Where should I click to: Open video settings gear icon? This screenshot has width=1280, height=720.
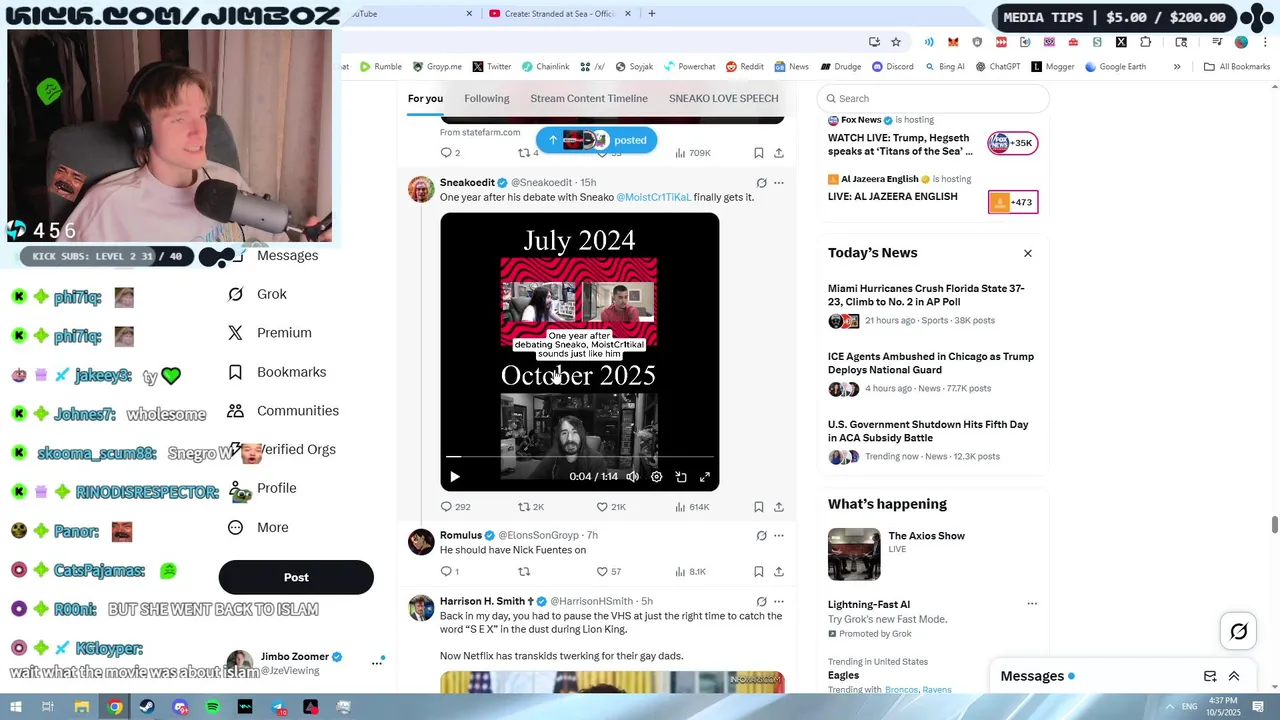pyautogui.click(x=656, y=477)
